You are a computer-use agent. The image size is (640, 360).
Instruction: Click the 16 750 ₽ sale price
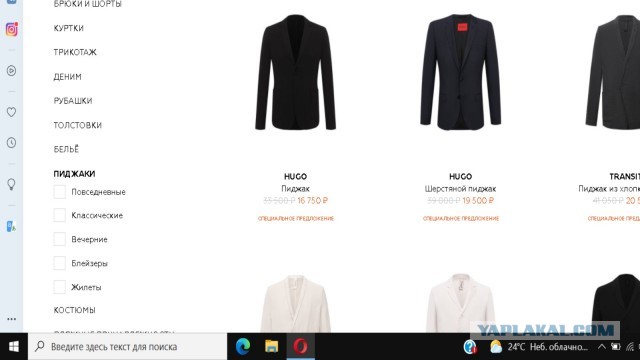coord(313,201)
